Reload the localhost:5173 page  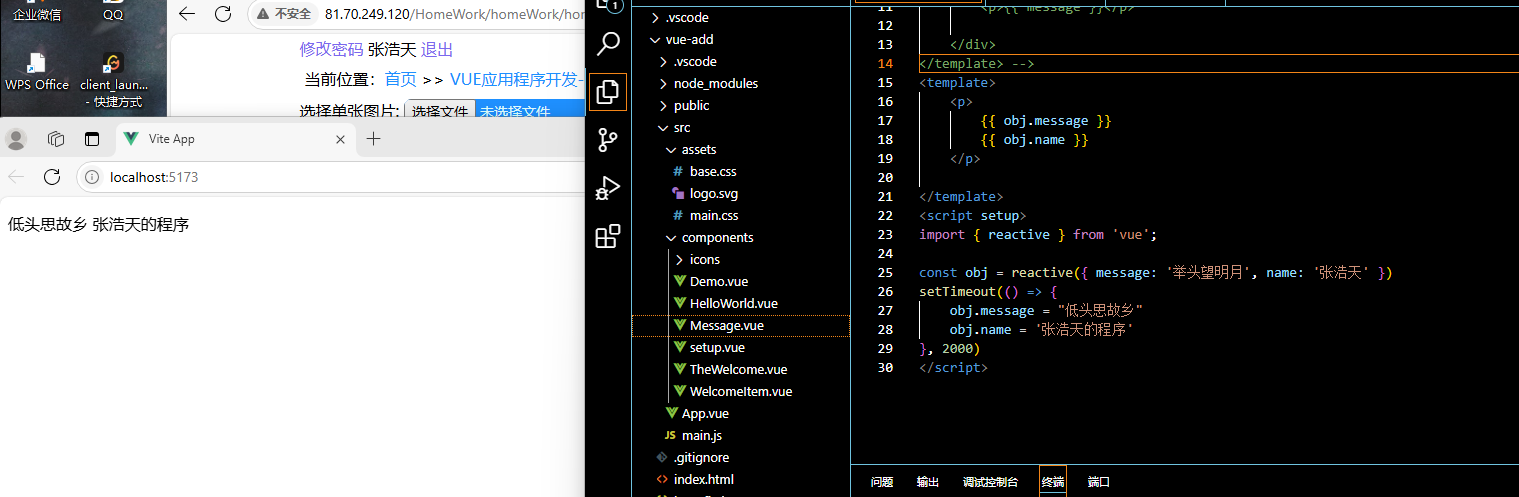pos(52,177)
